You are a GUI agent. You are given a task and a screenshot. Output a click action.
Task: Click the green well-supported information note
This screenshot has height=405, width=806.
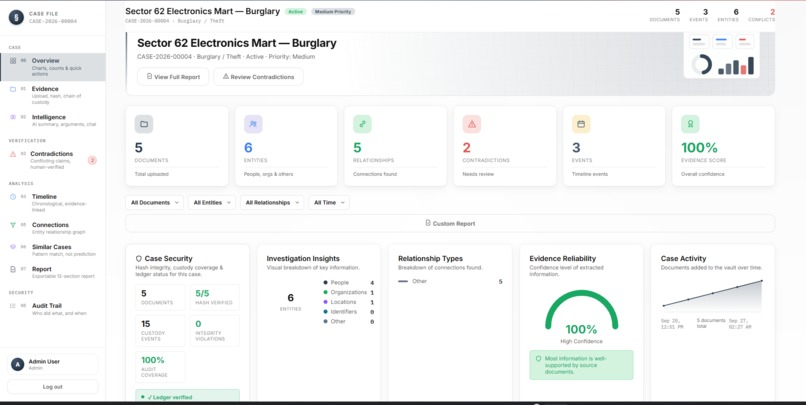(x=581, y=365)
